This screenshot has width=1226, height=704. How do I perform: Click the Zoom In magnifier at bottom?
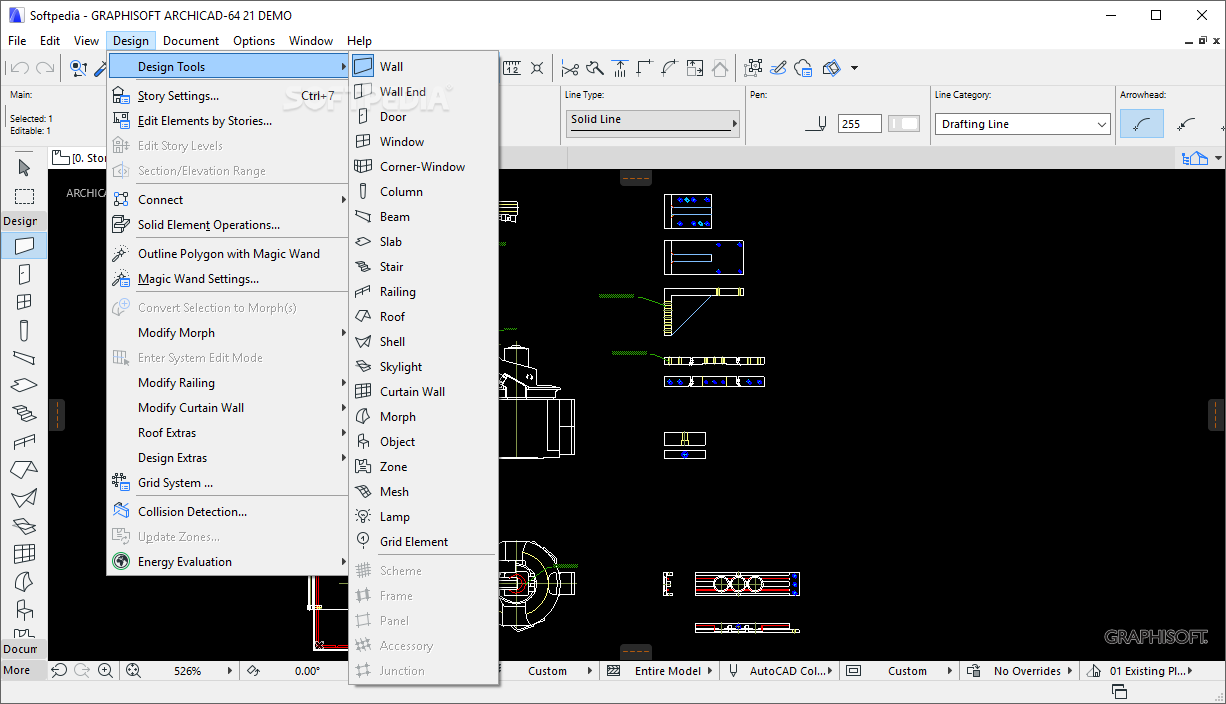pos(106,671)
